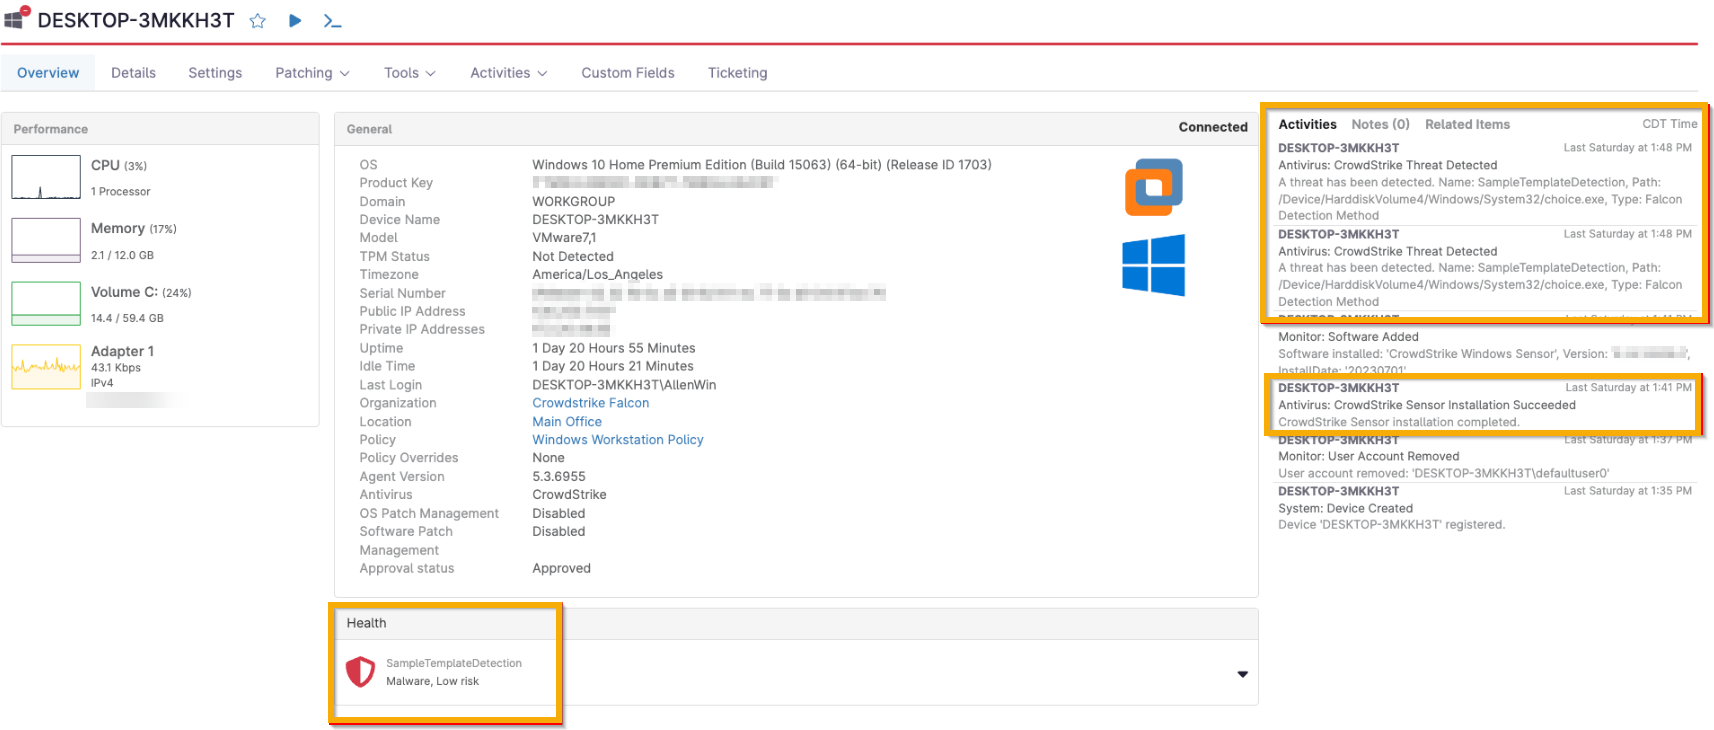Click the blue Windows logo in General panel
This screenshot has width=1714, height=730.
pyautogui.click(x=1153, y=265)
